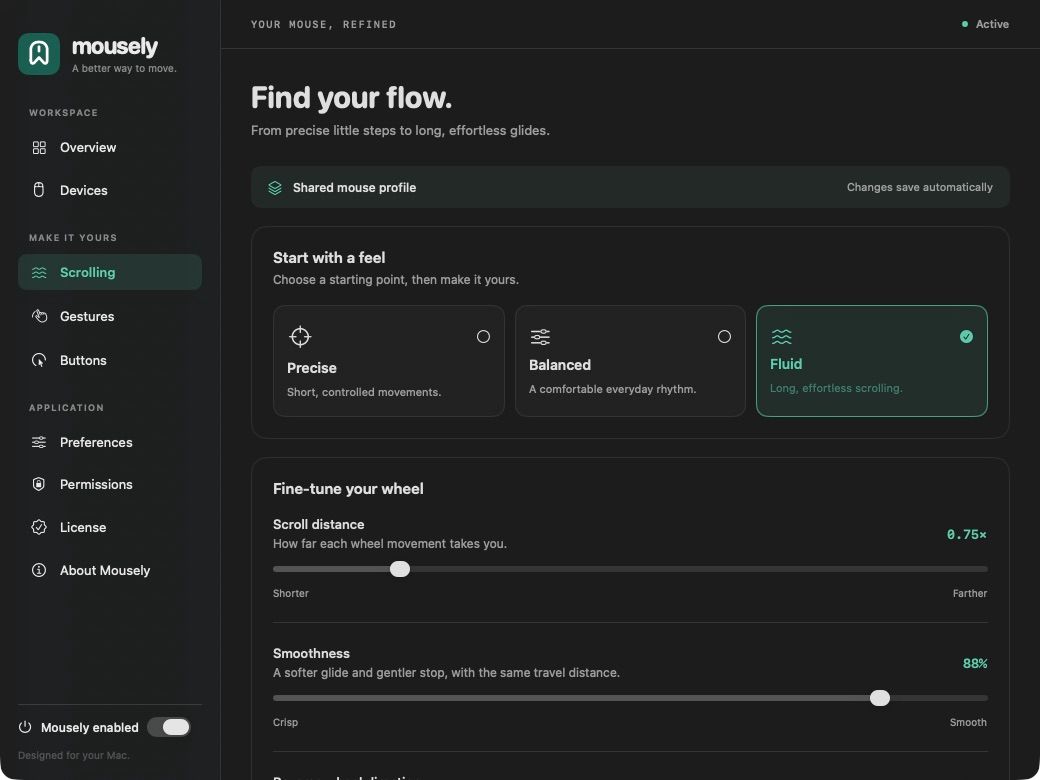Choose the Precise feel card title

(312, 368)
